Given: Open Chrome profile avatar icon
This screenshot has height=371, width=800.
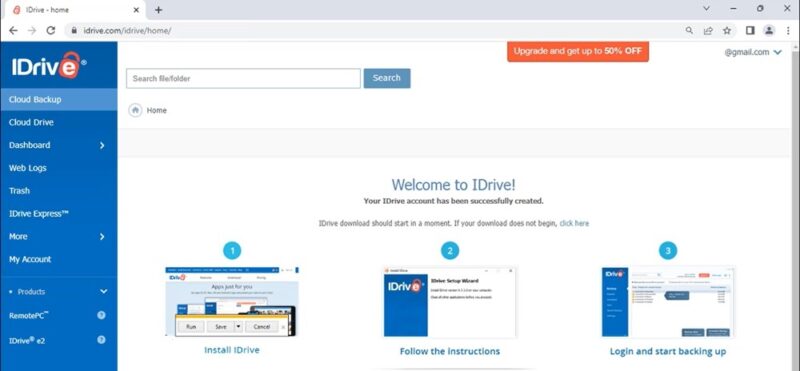Looking at the screenshot, I should (769, 31).
